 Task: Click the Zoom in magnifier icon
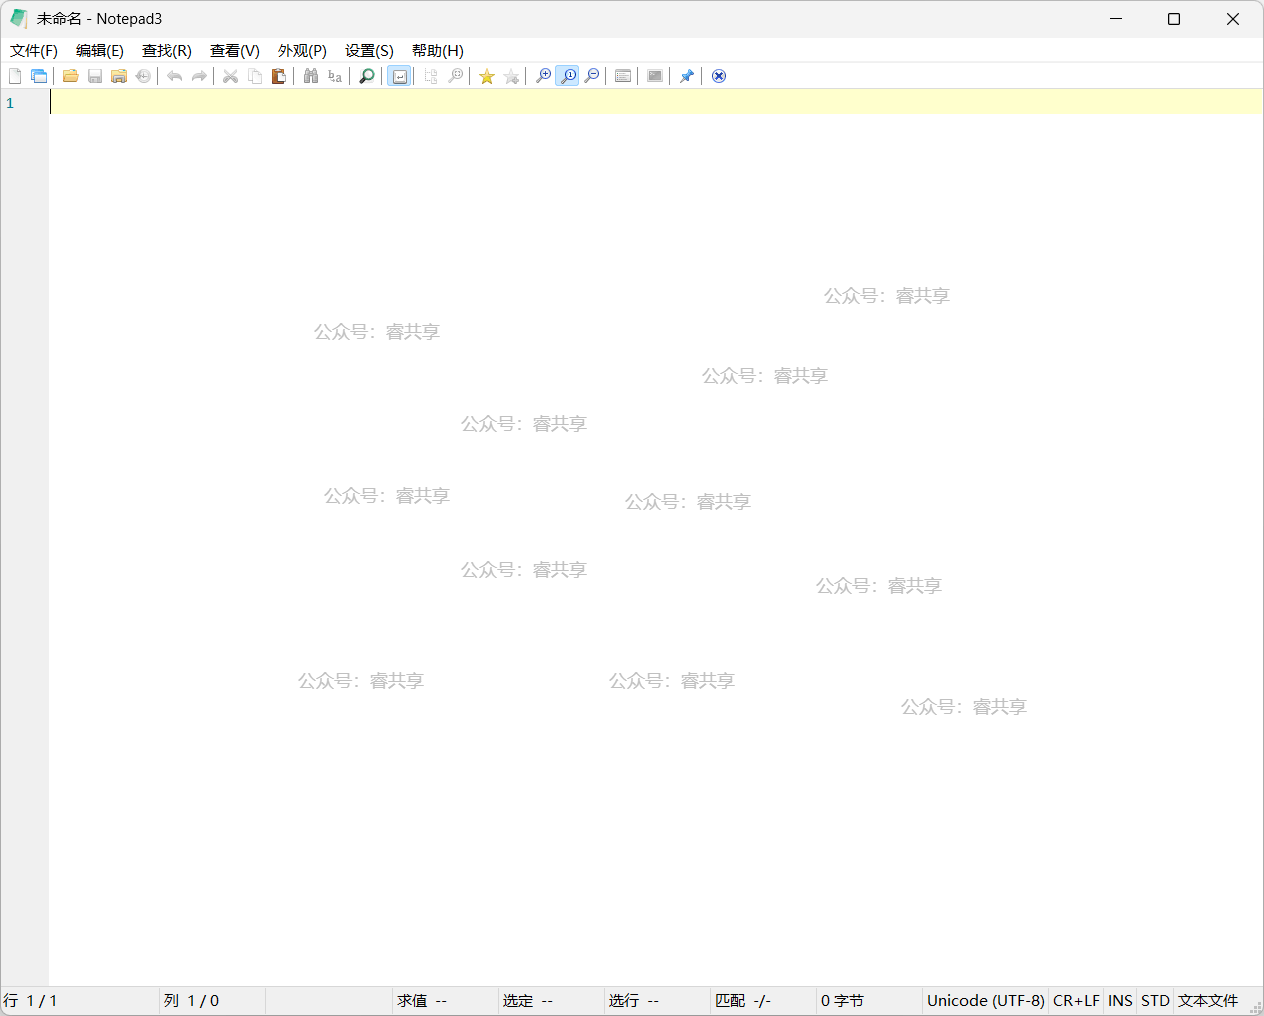point(543,76)
